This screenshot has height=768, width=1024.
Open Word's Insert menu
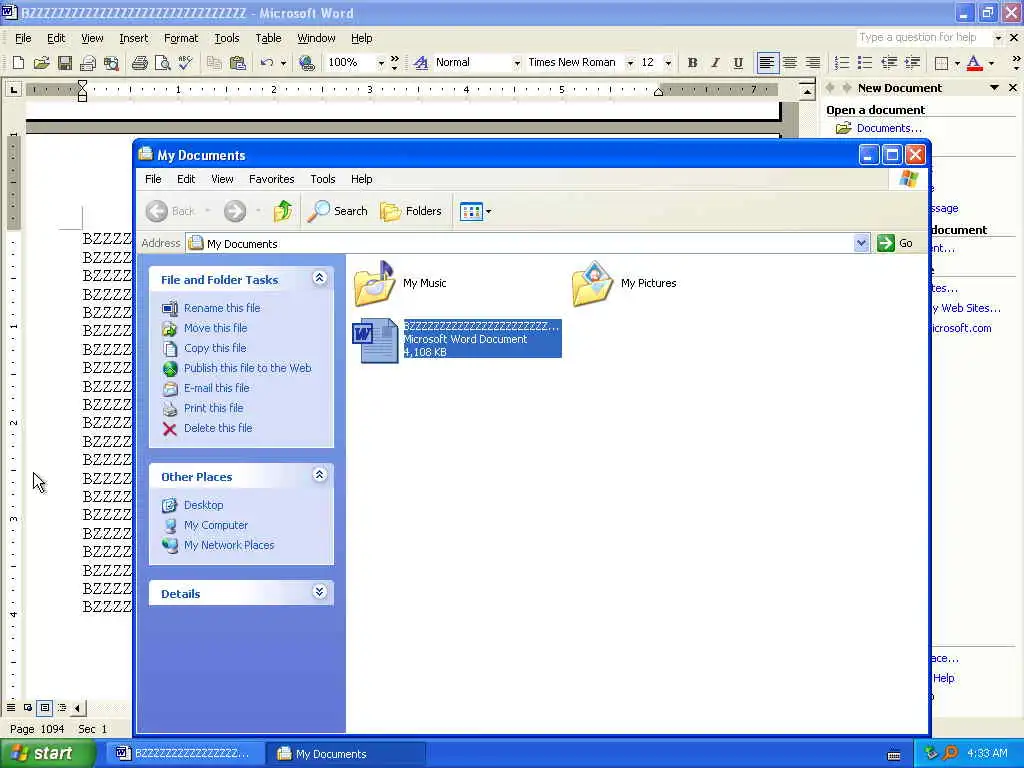[x=133, y=38]
